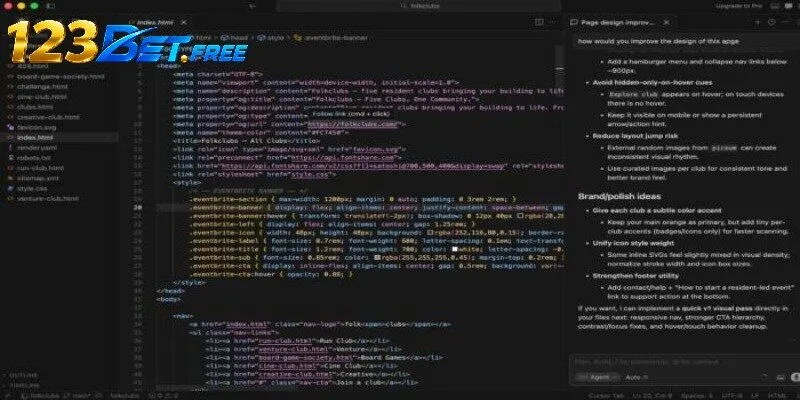Screen dimensions: 800x400
Task: Expand the OUTLINE section in sidebar
Action: point(23,376)
